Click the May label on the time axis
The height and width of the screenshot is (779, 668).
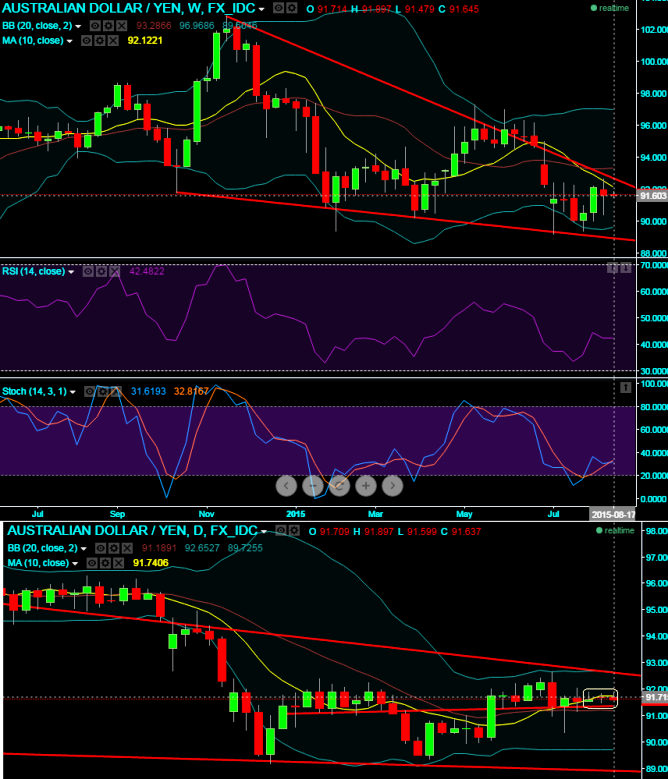pos(464,514)
